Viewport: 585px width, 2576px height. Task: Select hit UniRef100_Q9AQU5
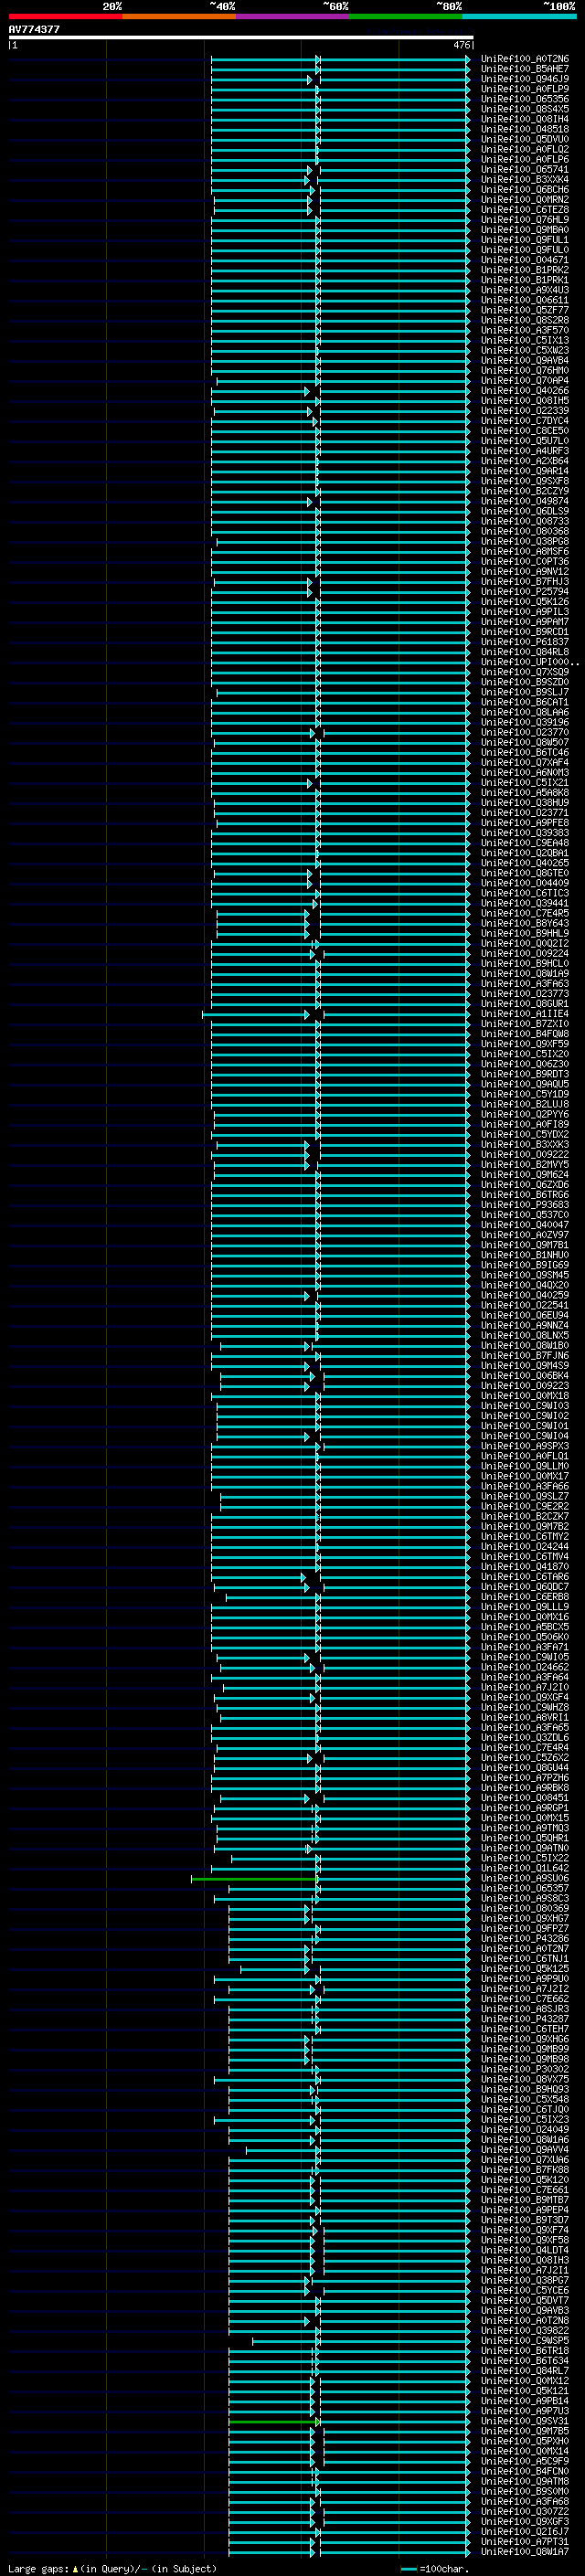coord(525,1084)
